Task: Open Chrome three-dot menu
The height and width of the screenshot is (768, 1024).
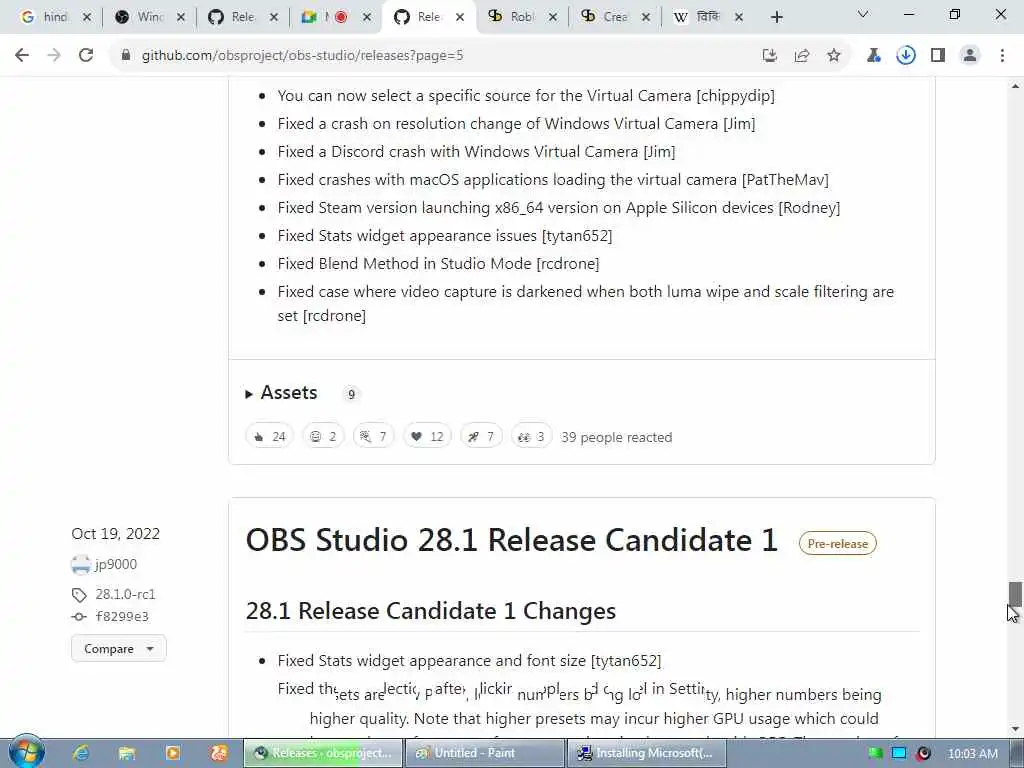Action: coord(1002,56)
